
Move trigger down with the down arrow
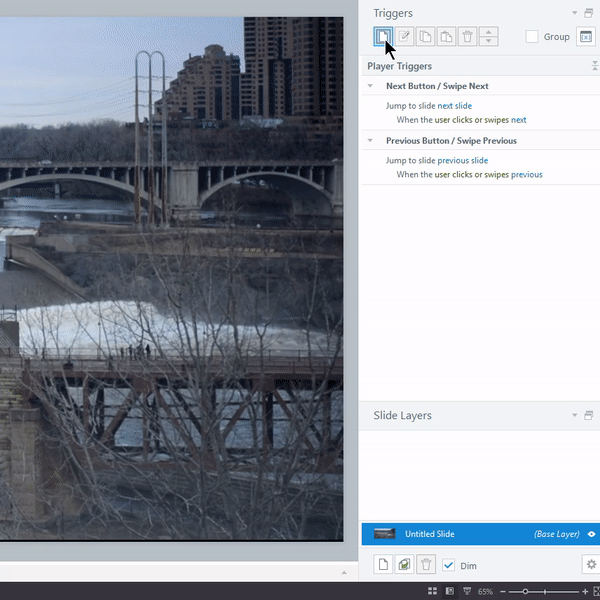click(x=489, y=41)
